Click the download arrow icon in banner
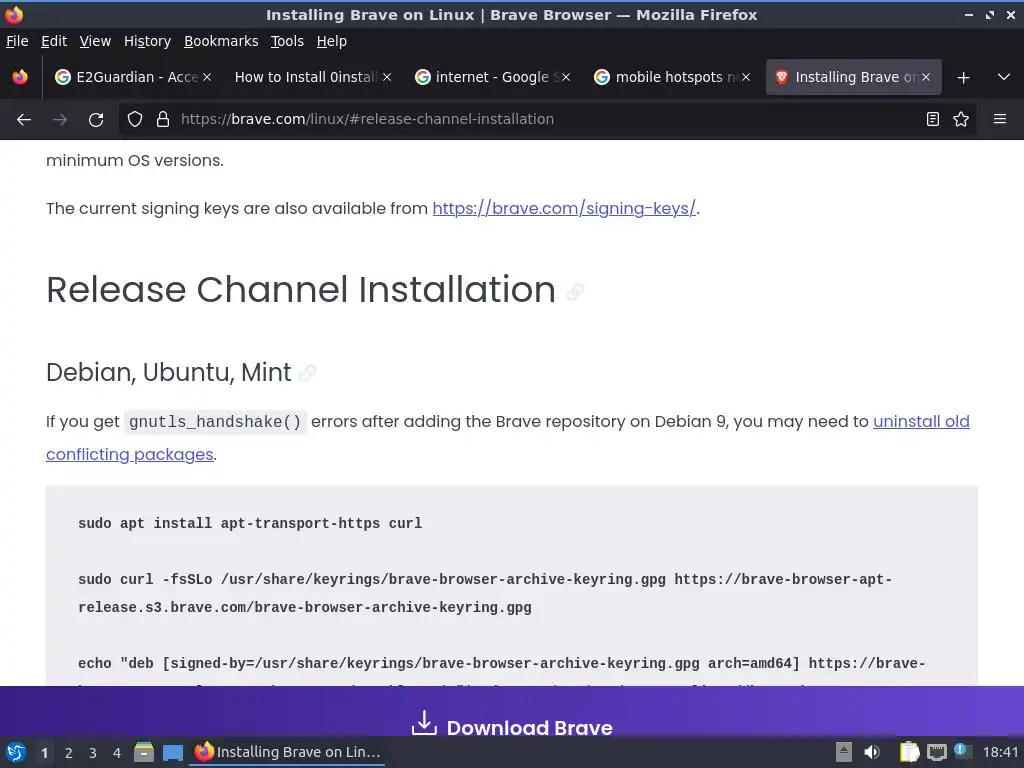This screenshot has height=768, width=1024. point(424,723)
